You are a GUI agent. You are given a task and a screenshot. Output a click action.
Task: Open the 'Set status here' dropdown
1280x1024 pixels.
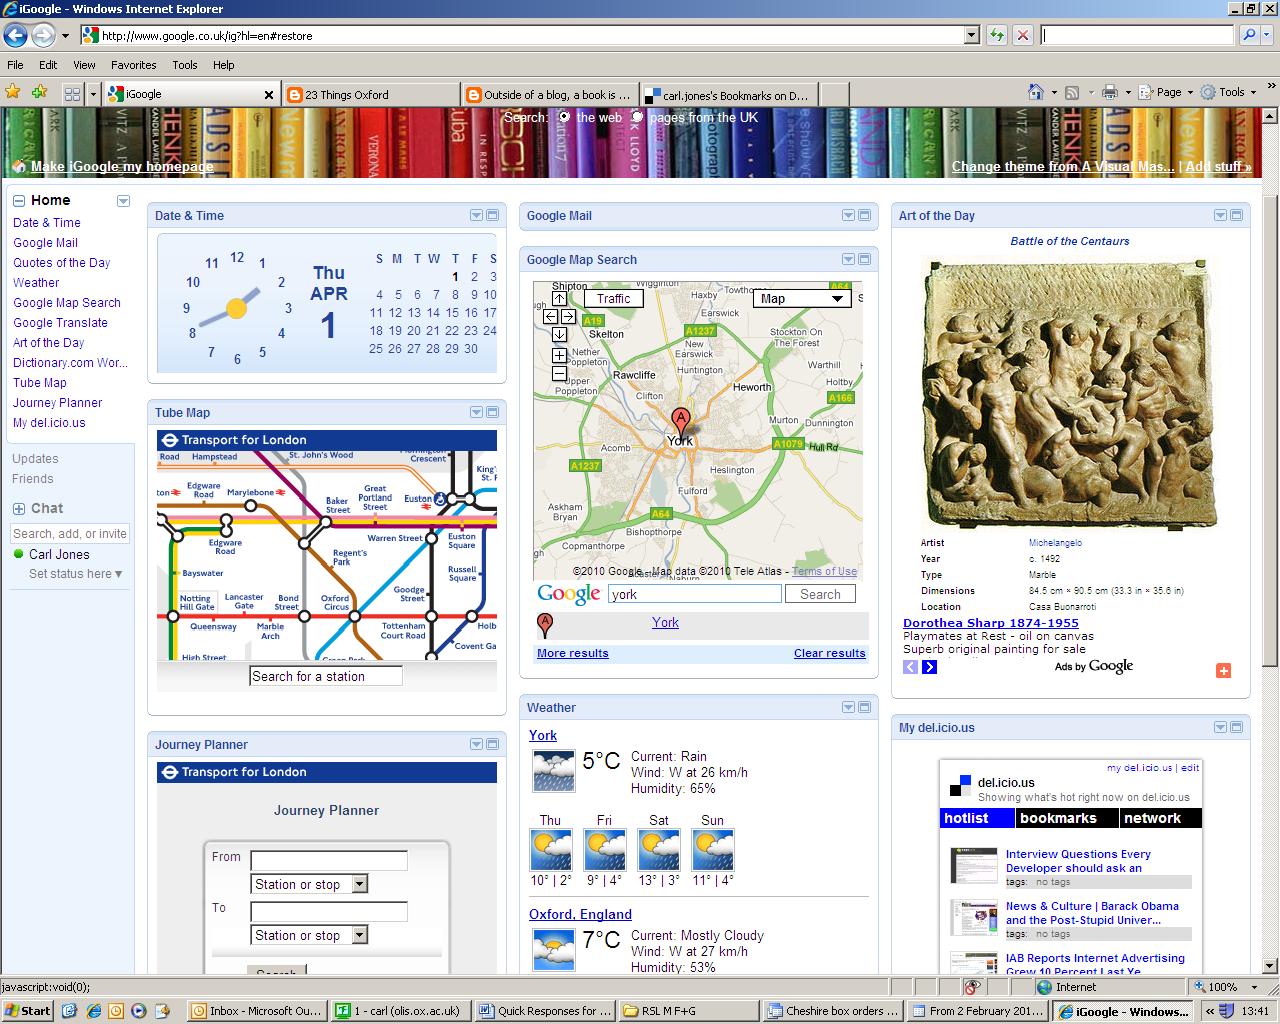click(x=76, y=574)
